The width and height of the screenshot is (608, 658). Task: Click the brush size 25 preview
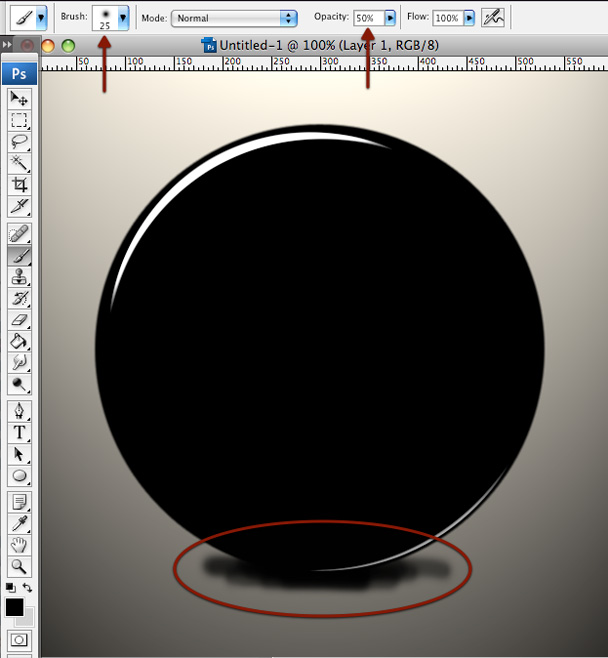(x=105, y=18)
